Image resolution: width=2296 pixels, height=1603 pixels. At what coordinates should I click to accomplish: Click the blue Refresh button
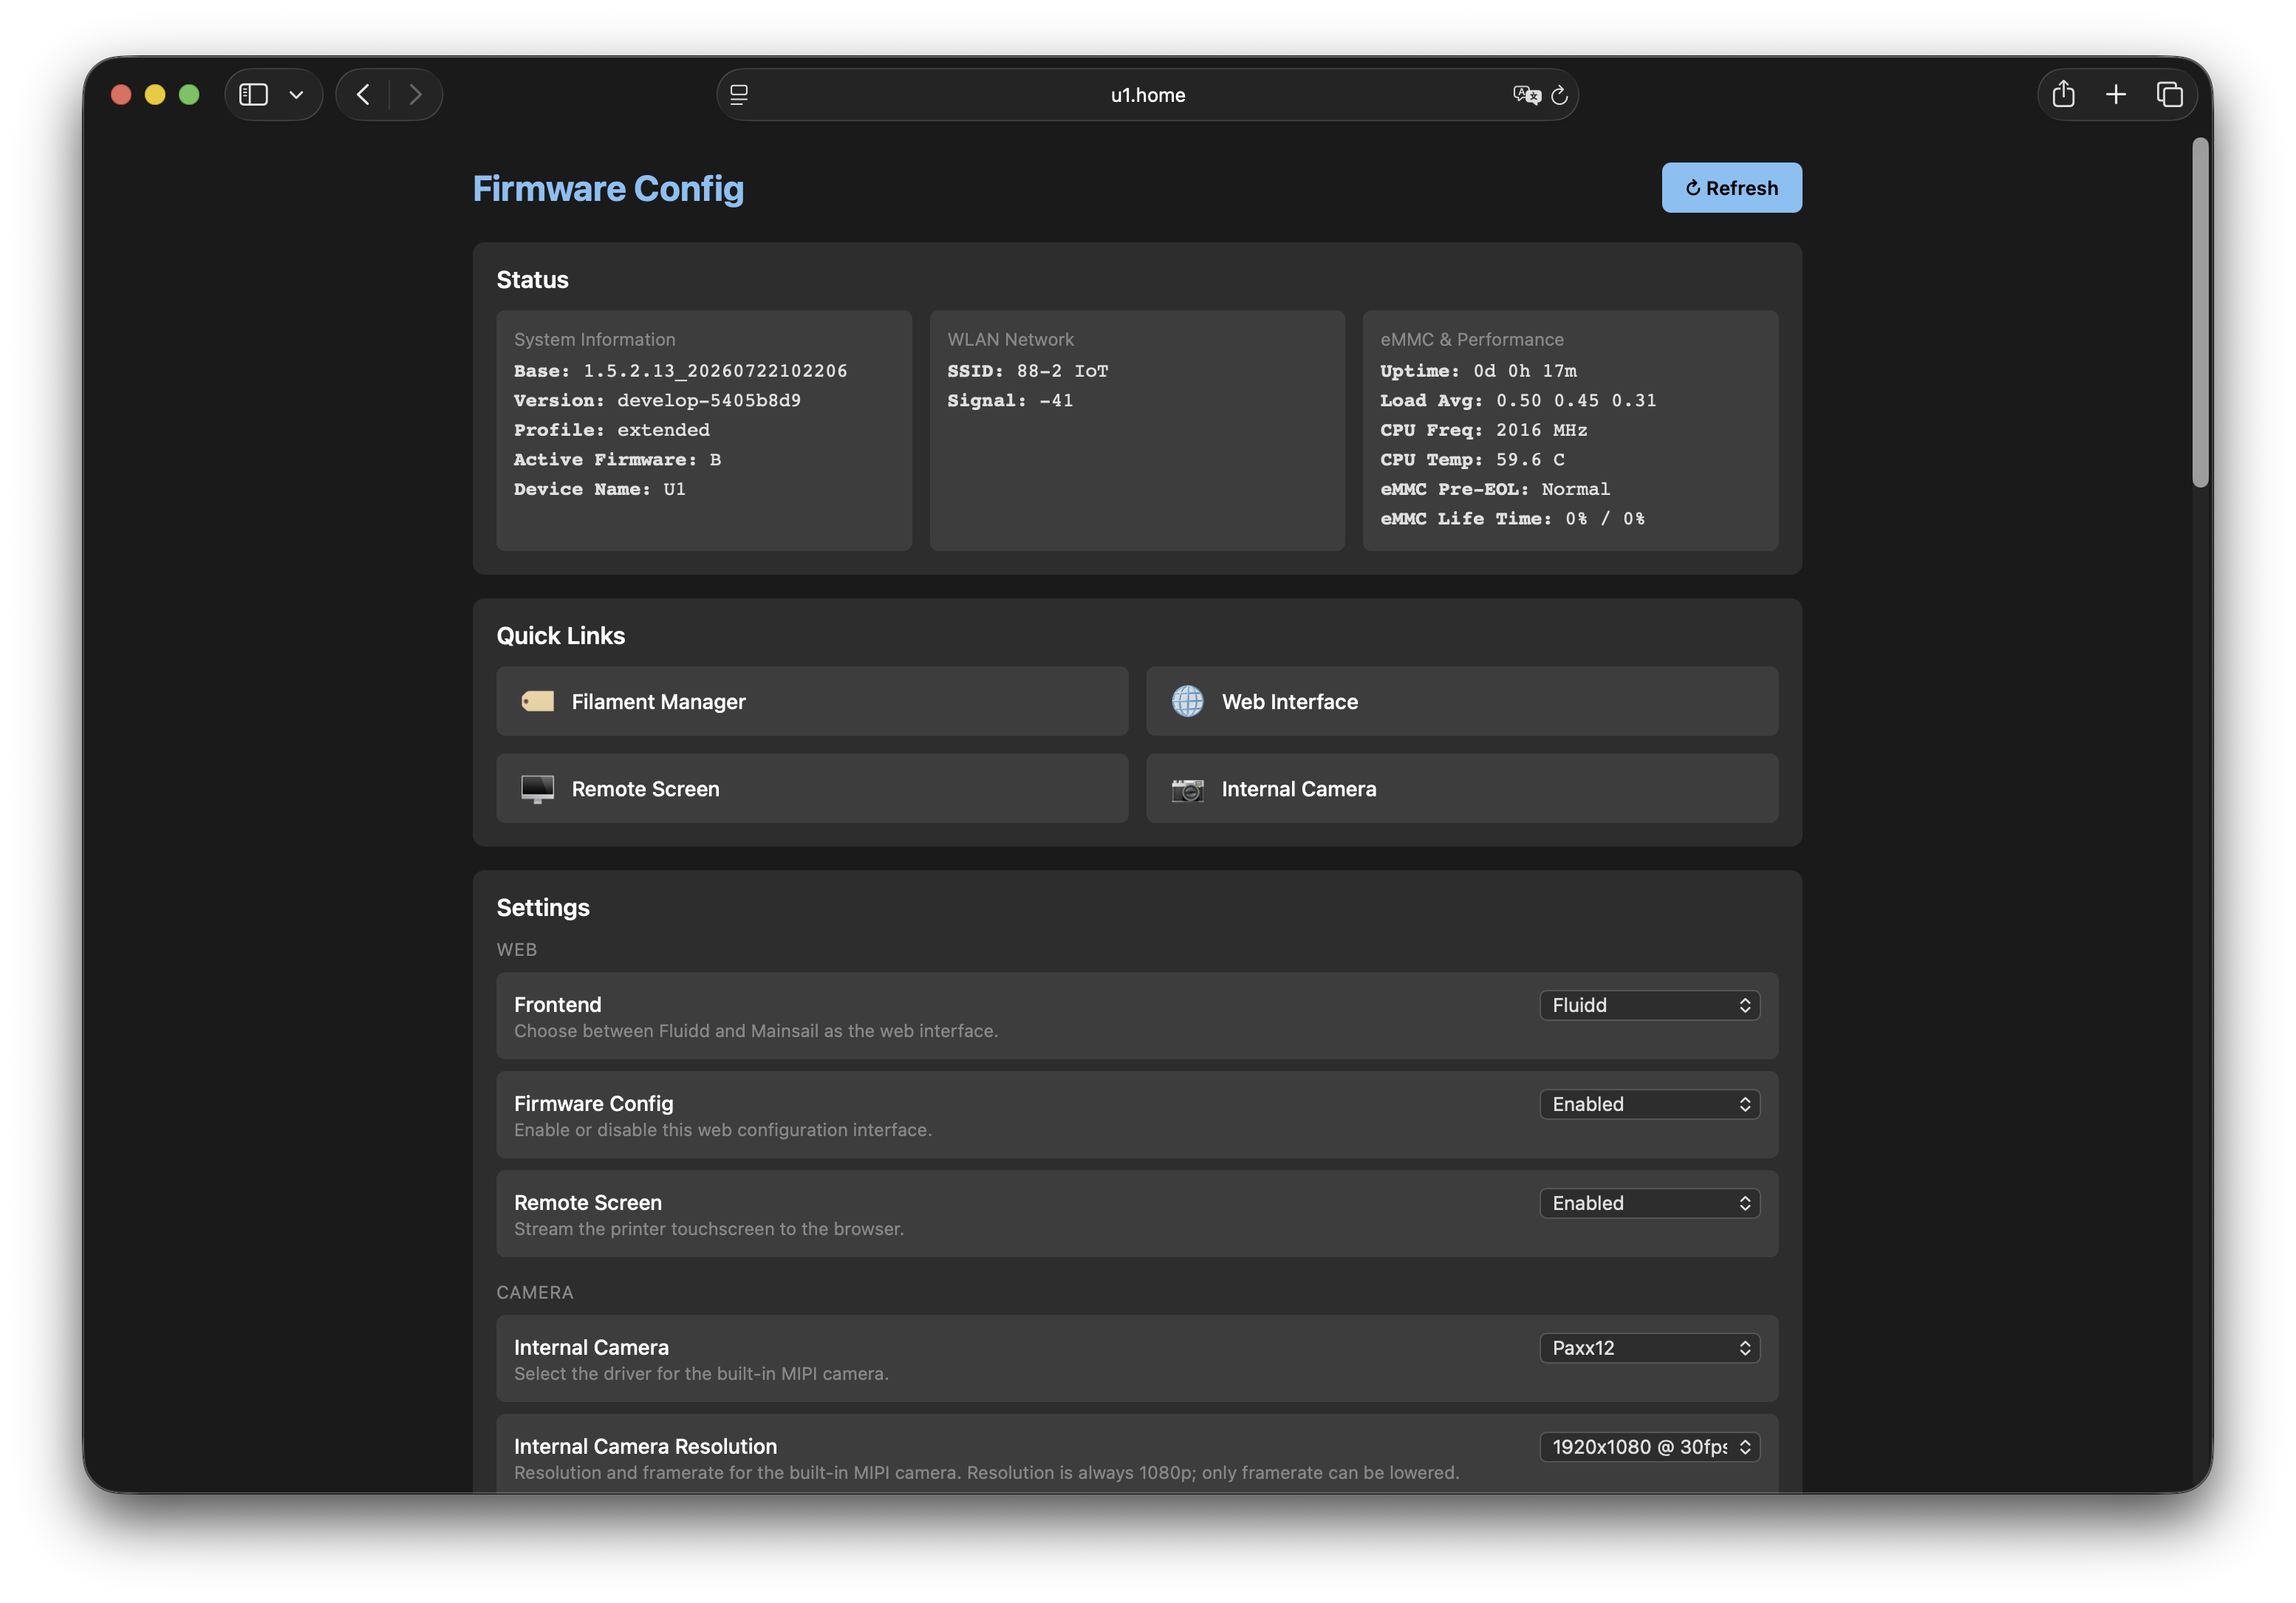(x=1731, y=188)
